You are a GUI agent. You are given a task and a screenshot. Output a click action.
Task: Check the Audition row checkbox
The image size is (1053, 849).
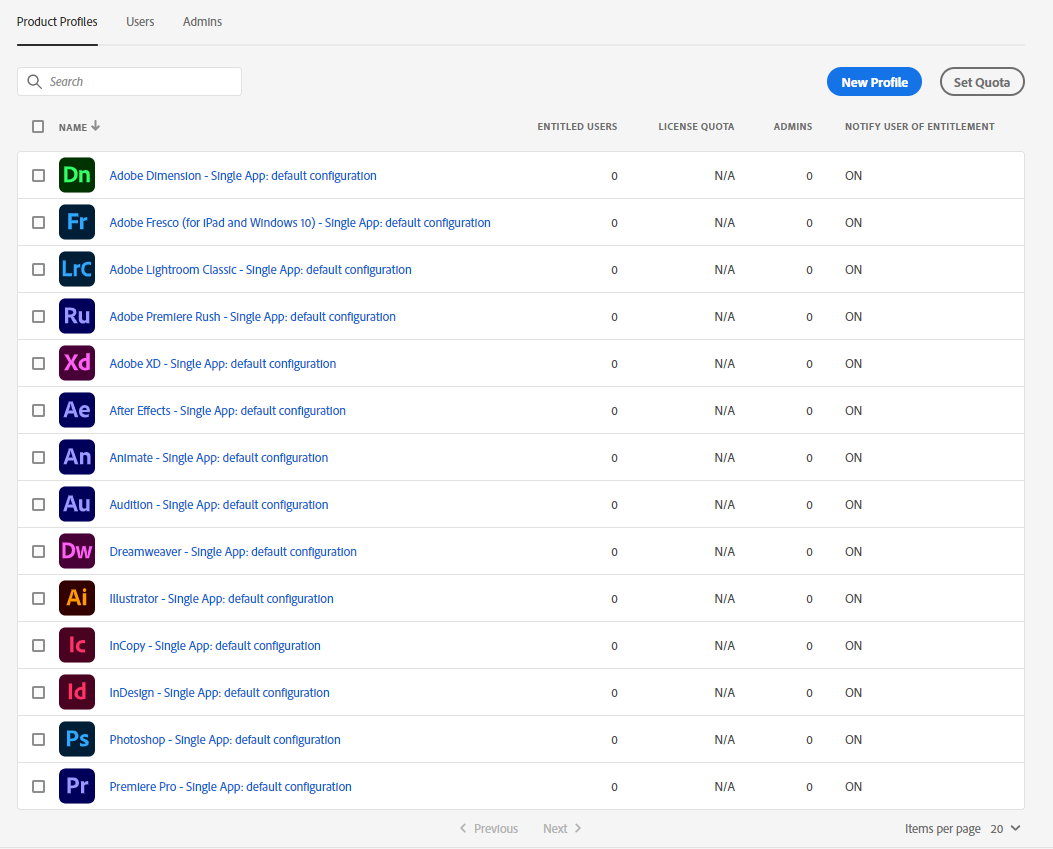tap(38, 504)
